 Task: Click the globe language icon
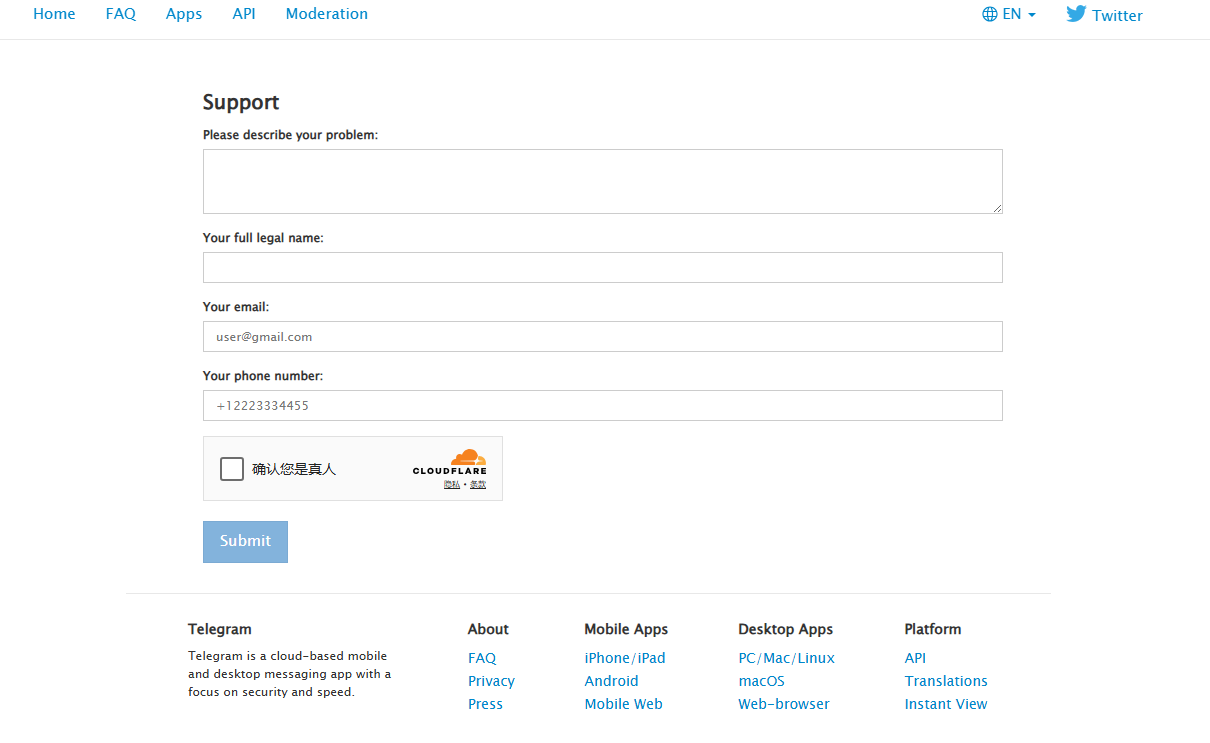990,14
